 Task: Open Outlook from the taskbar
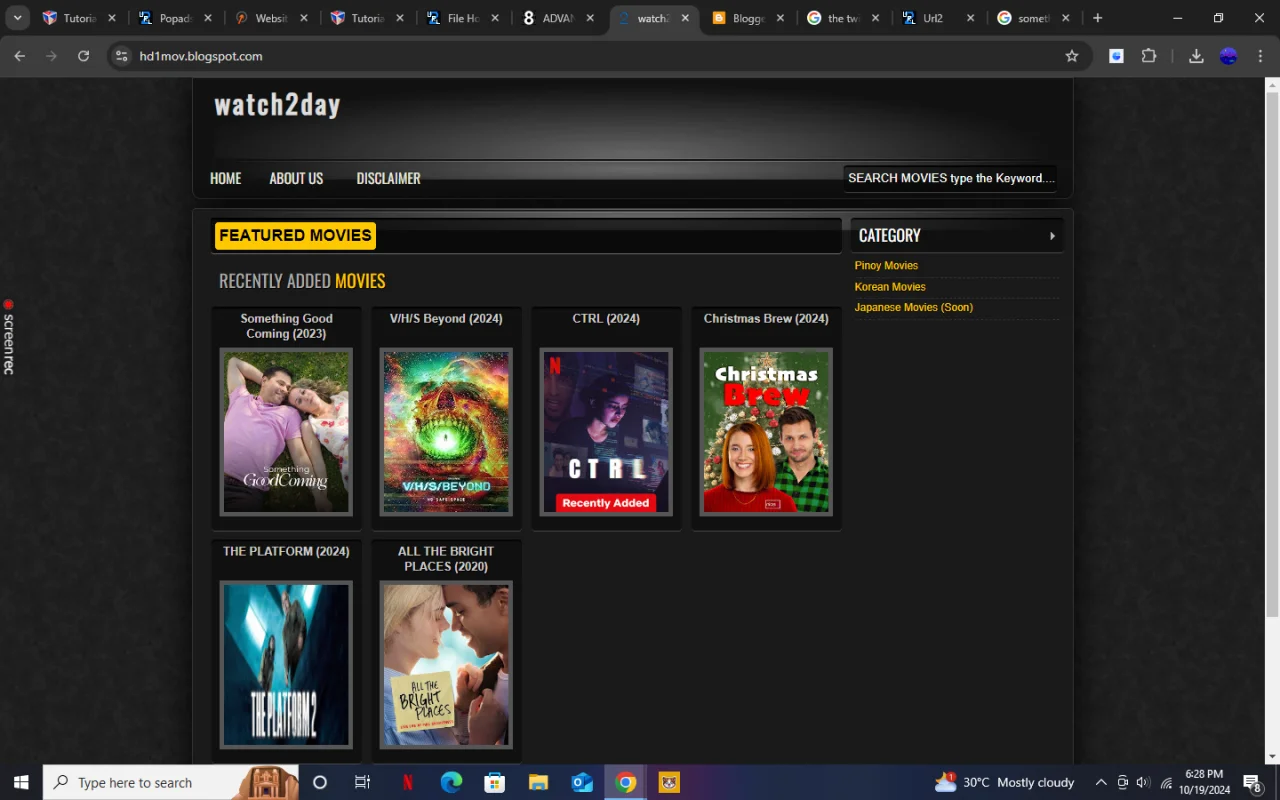coord(582,782)
